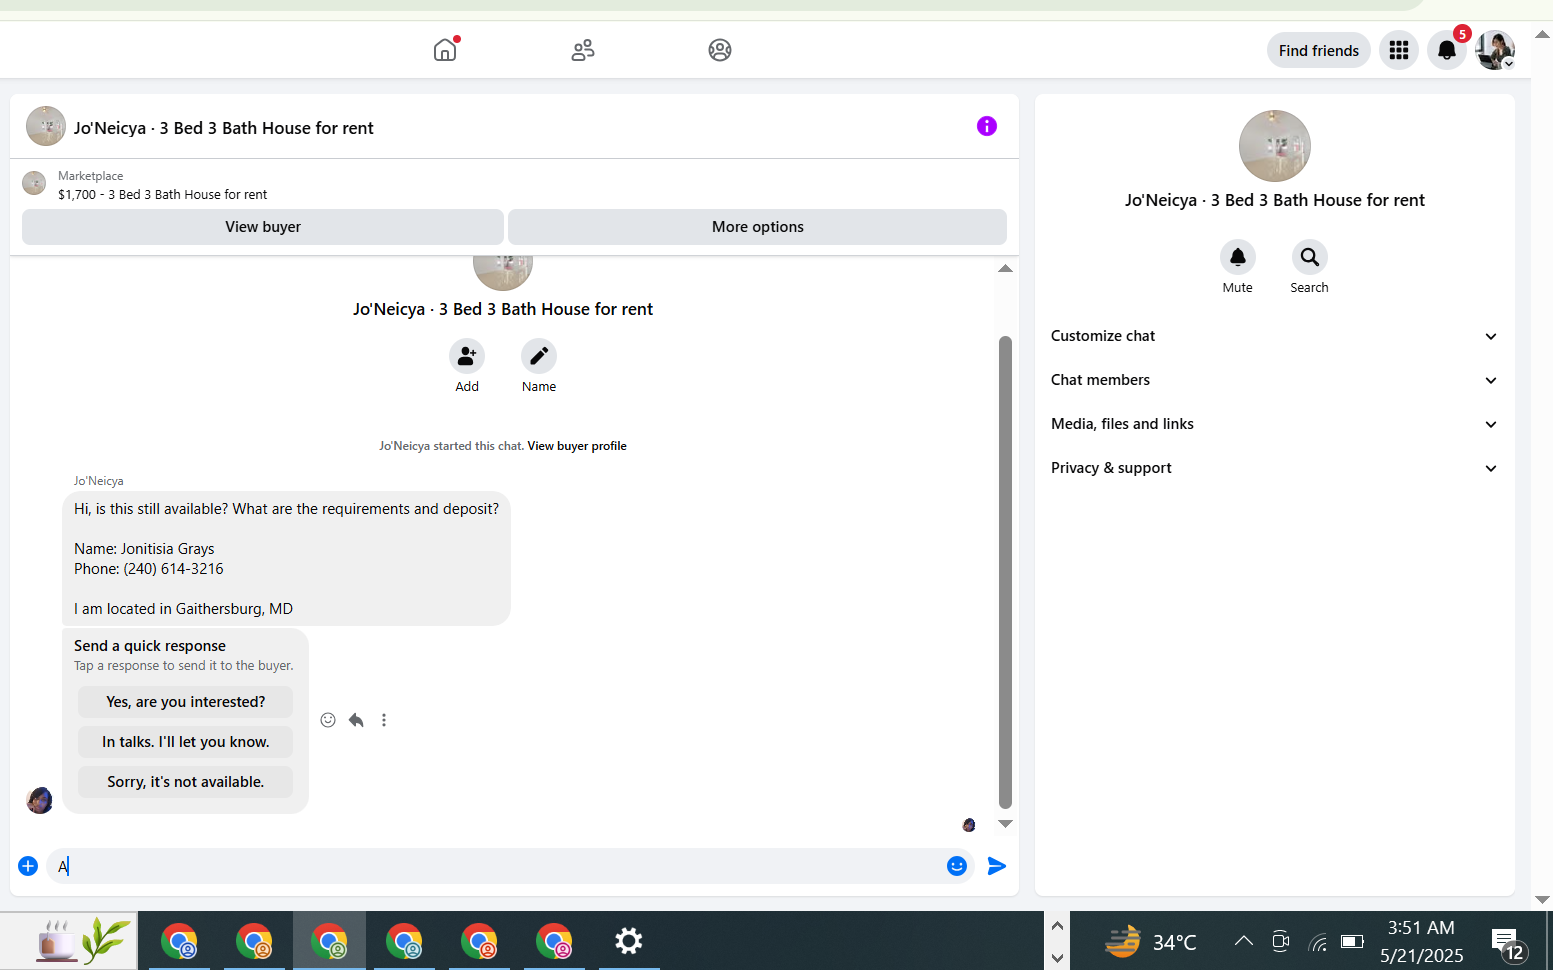Switch to the highlighted active Chrome taskbar window
Image resolution: width=1553 pixels, height=970 pixels.
click(x=329, y=941)
